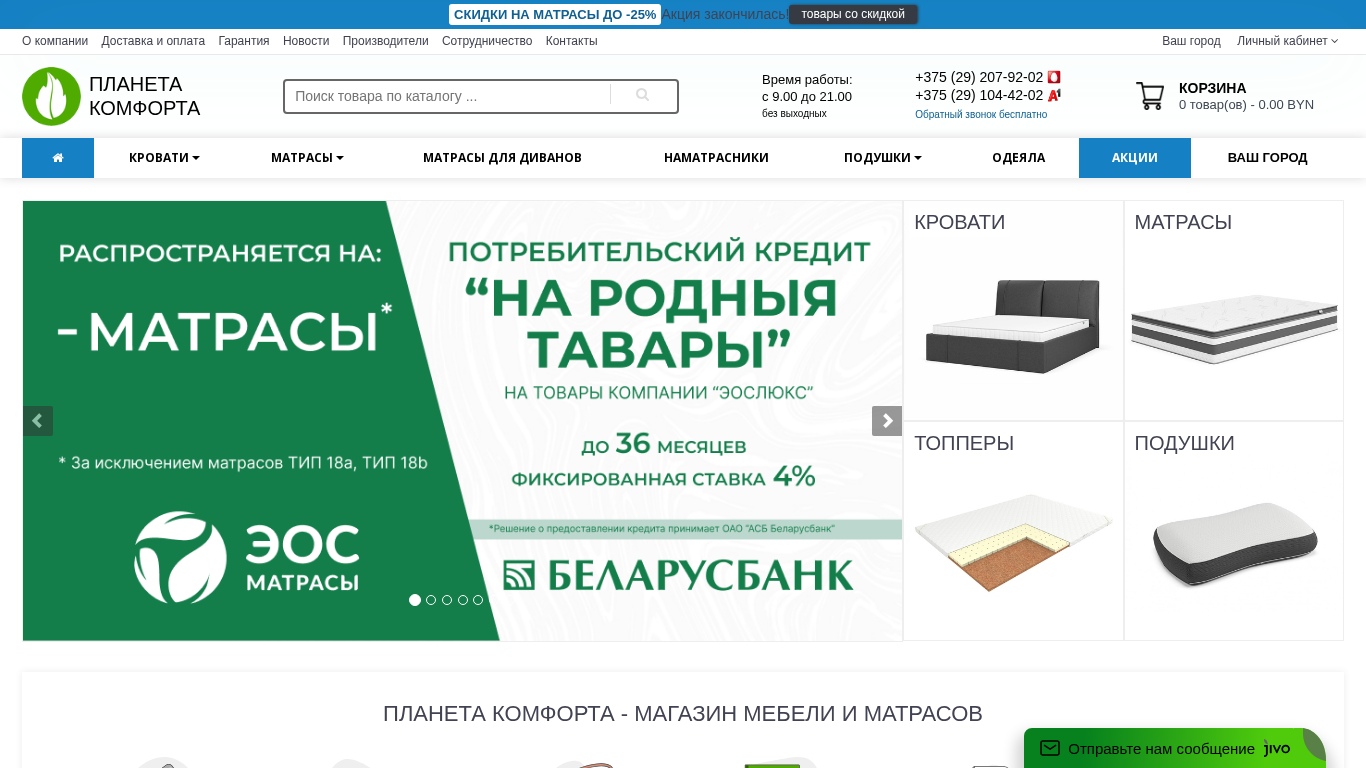Image resolution: width=1366 pixels, height=768 pixels.
Task: Click the Планета Комфорта leaf logo
Action: tap(51, 96)
